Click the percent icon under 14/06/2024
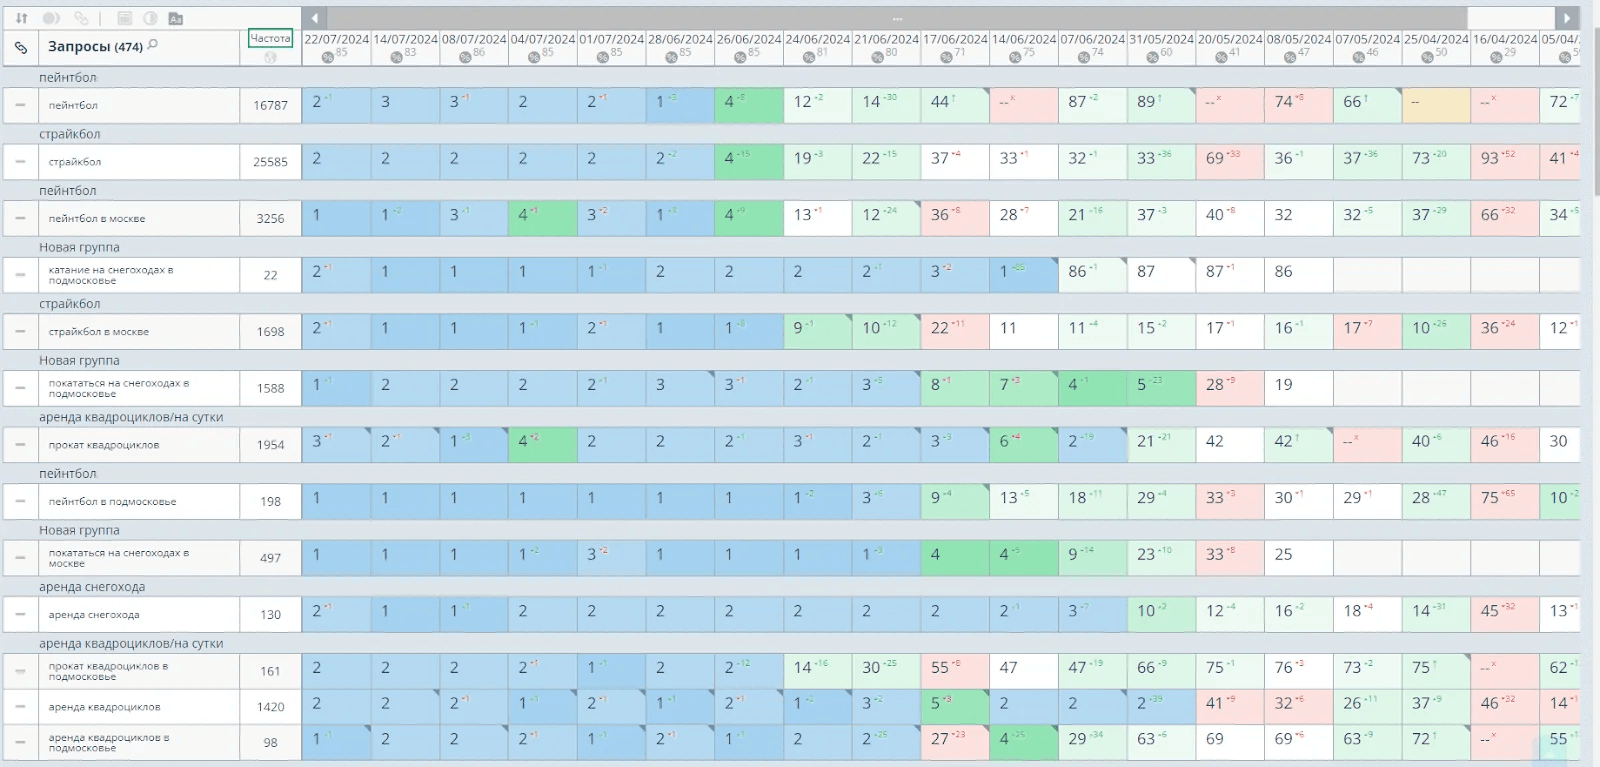Screen dimensions: 1600x767 (x=1015, y=57)
